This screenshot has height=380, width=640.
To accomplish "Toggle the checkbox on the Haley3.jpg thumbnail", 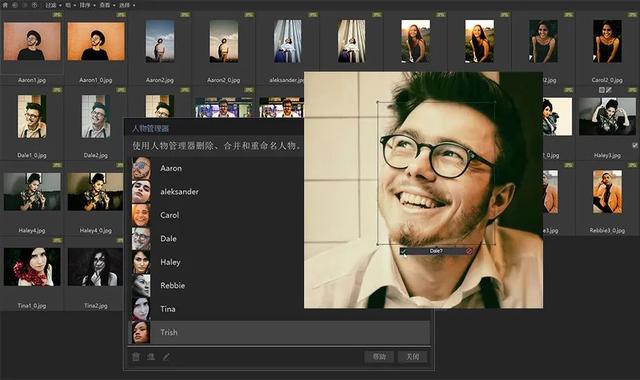I will (635, 145).
